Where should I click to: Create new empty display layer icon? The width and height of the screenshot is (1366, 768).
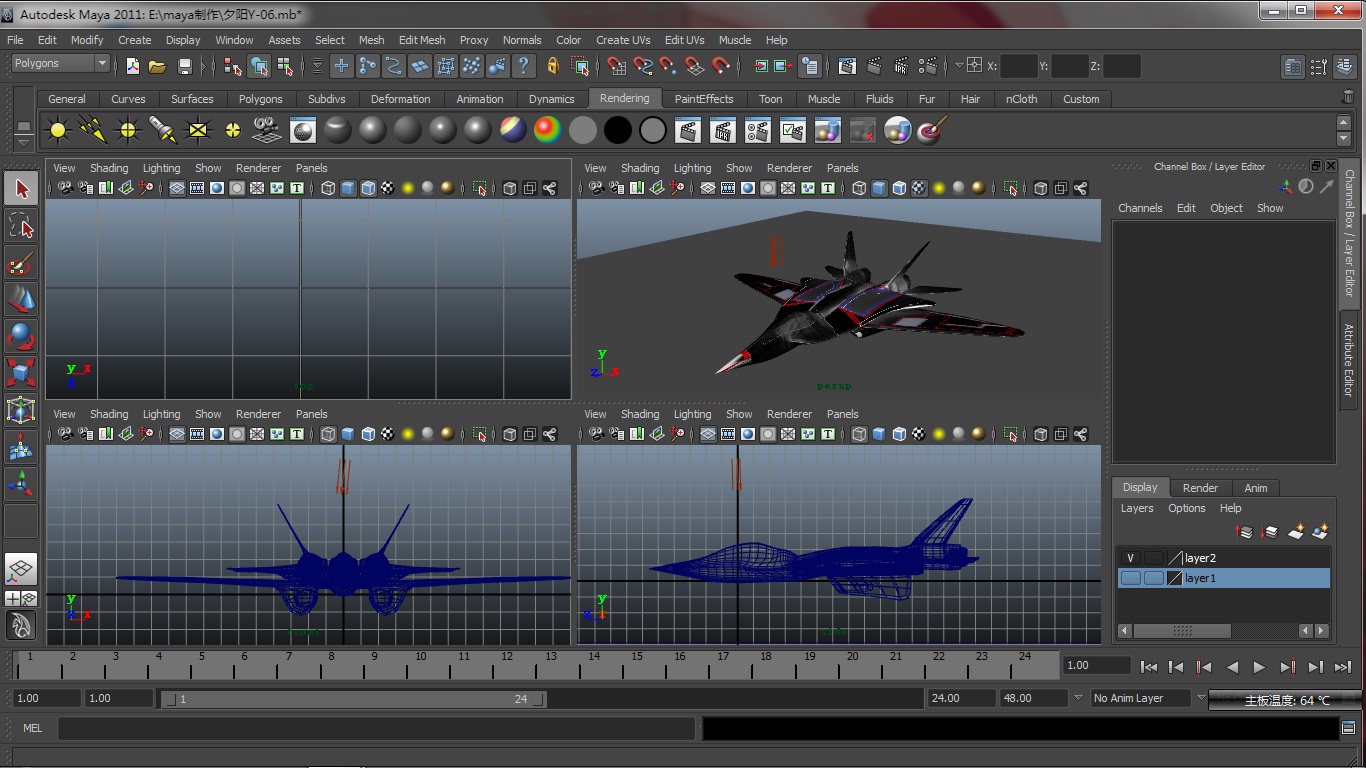pos(1296,532)
